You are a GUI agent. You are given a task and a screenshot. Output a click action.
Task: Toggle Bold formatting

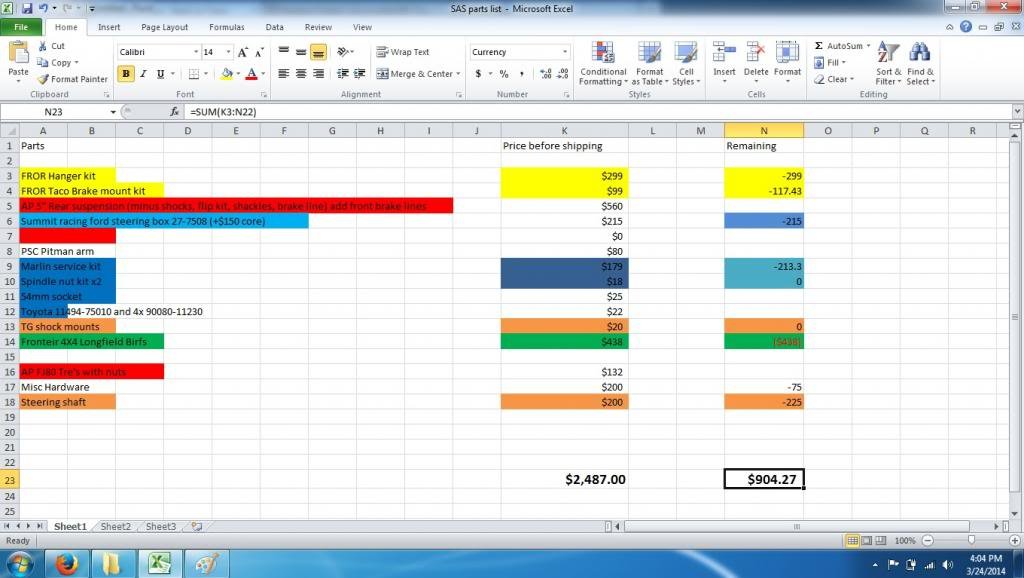(125, 74)
